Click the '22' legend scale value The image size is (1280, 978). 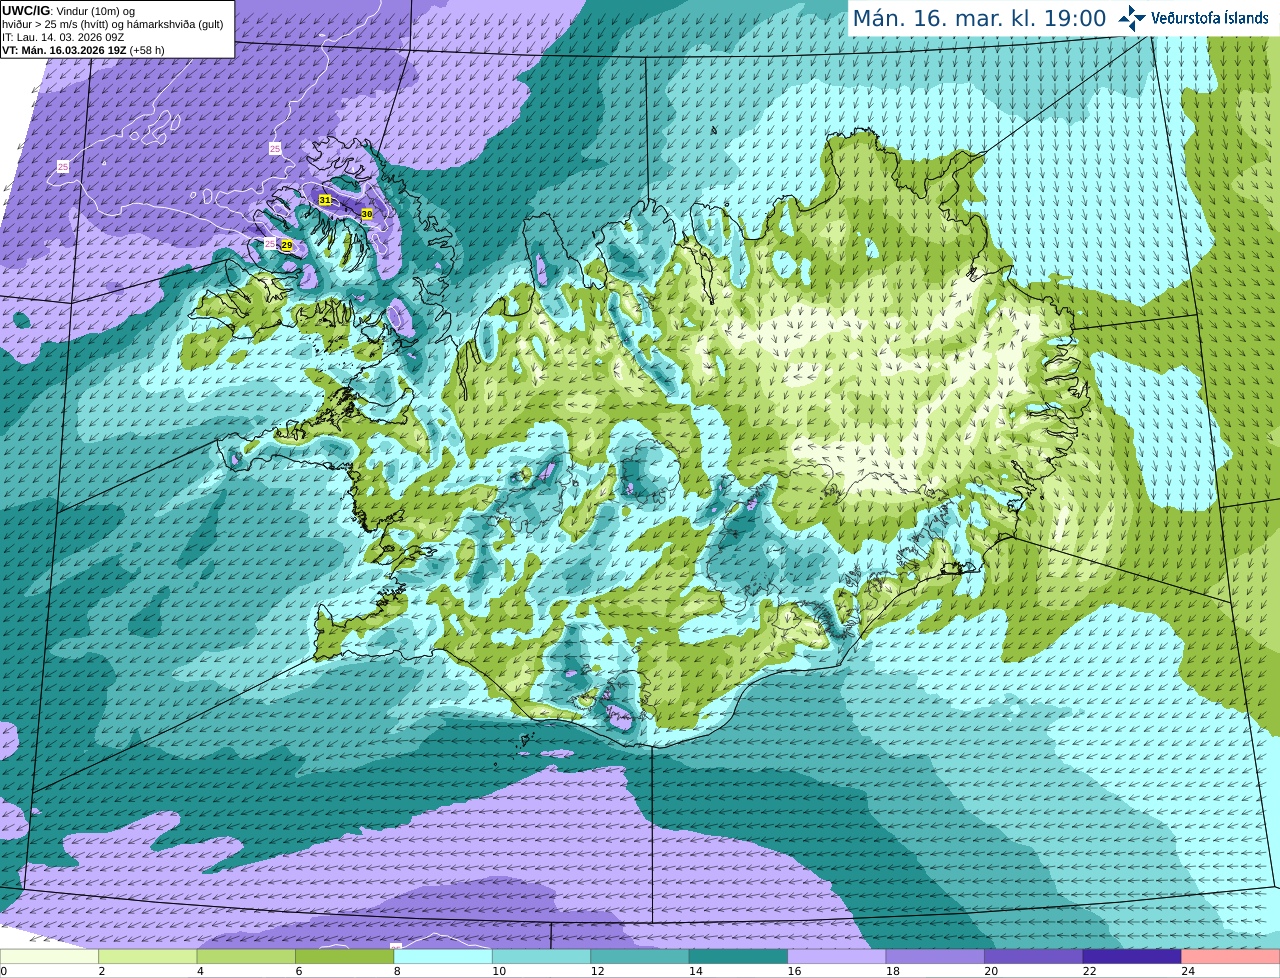click(1089, 971)
